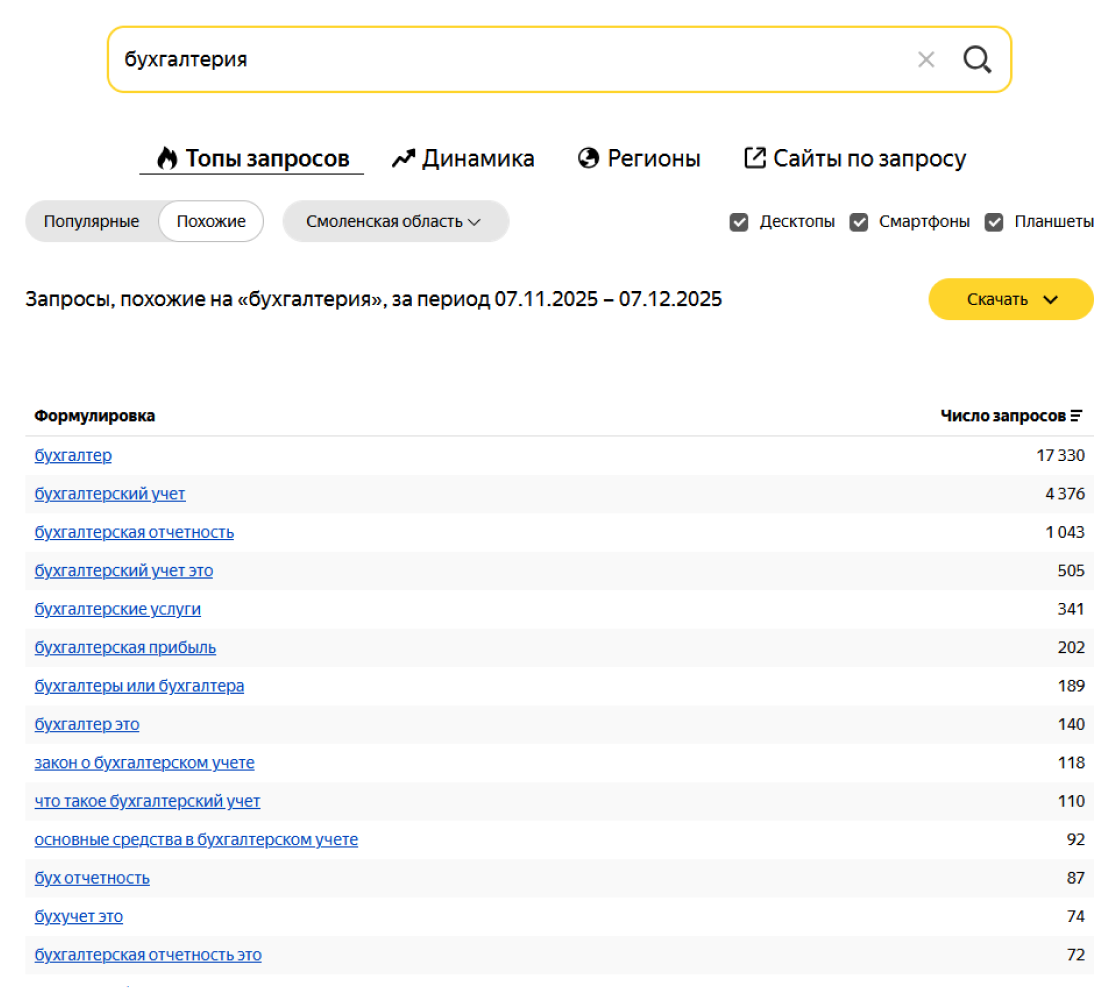
Task: Open the бухгалтерский учет это link
Action: (x=124, y=571)
